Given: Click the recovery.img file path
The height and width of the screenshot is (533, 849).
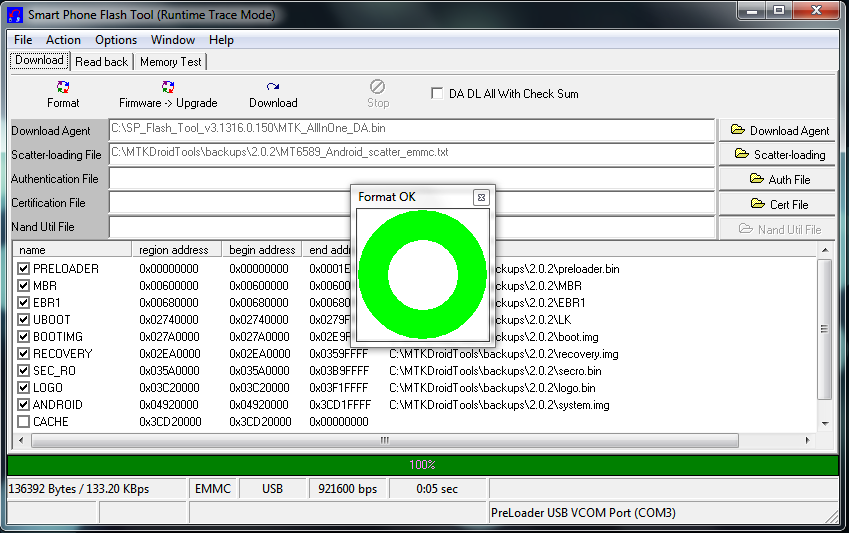Looking at the screenshot, I should [x=504, y=354].
